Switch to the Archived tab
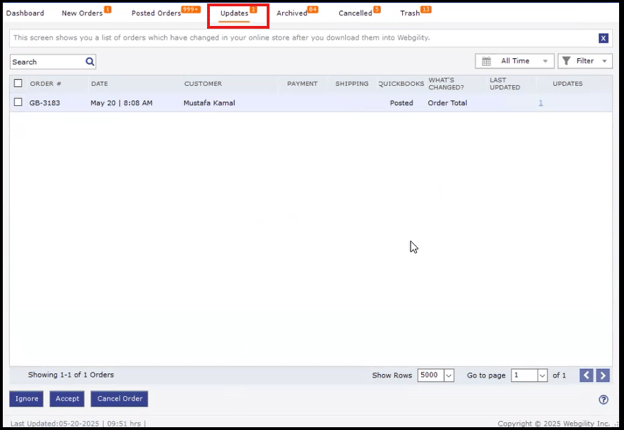Screen dimensions: 624x430 pos(292,14)
